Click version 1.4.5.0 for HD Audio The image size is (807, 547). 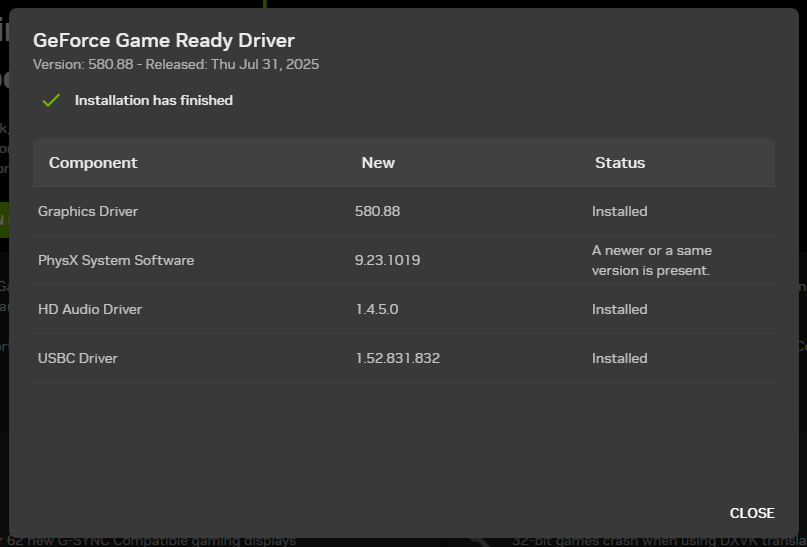(x=377, y=309)
